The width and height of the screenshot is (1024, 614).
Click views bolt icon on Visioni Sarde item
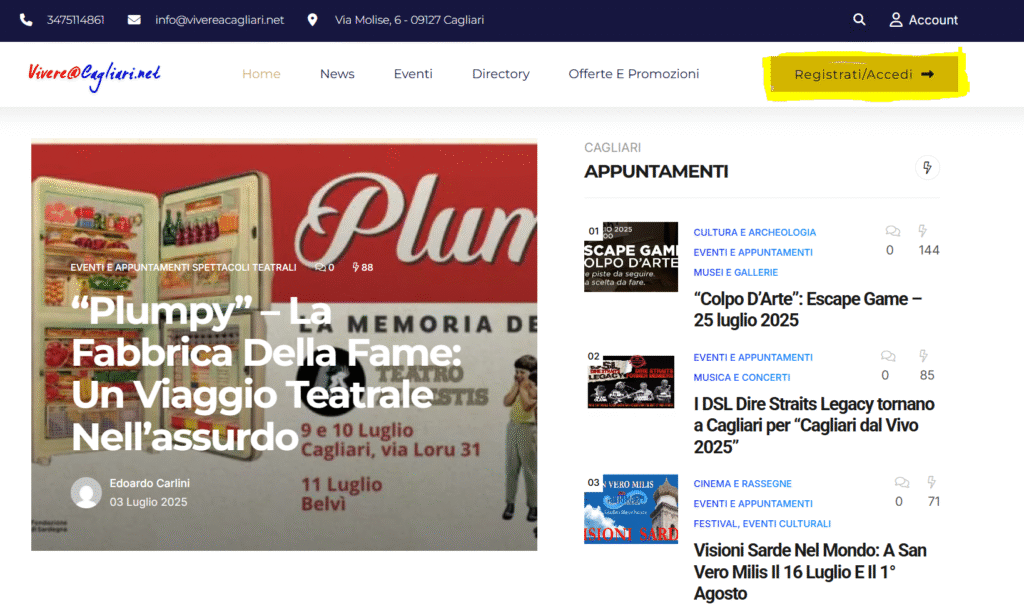tap(931, 482)
